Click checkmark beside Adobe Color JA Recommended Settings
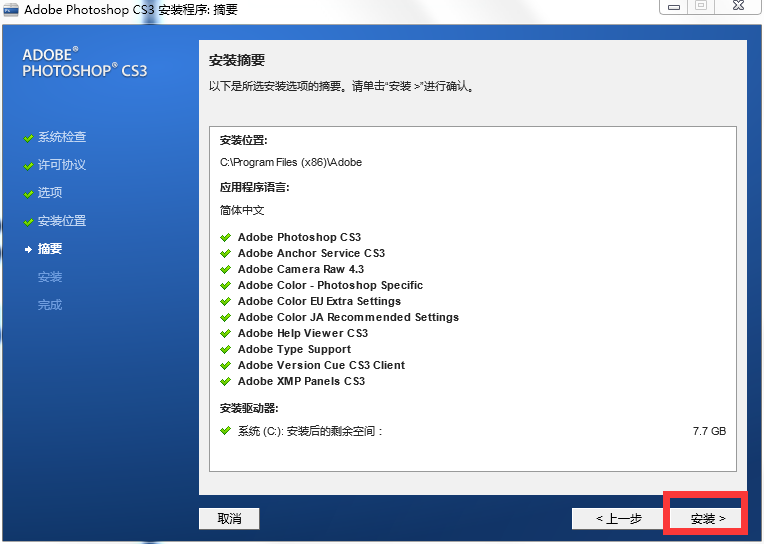Screen dimensions: 764x544 (x=225, y=318)
